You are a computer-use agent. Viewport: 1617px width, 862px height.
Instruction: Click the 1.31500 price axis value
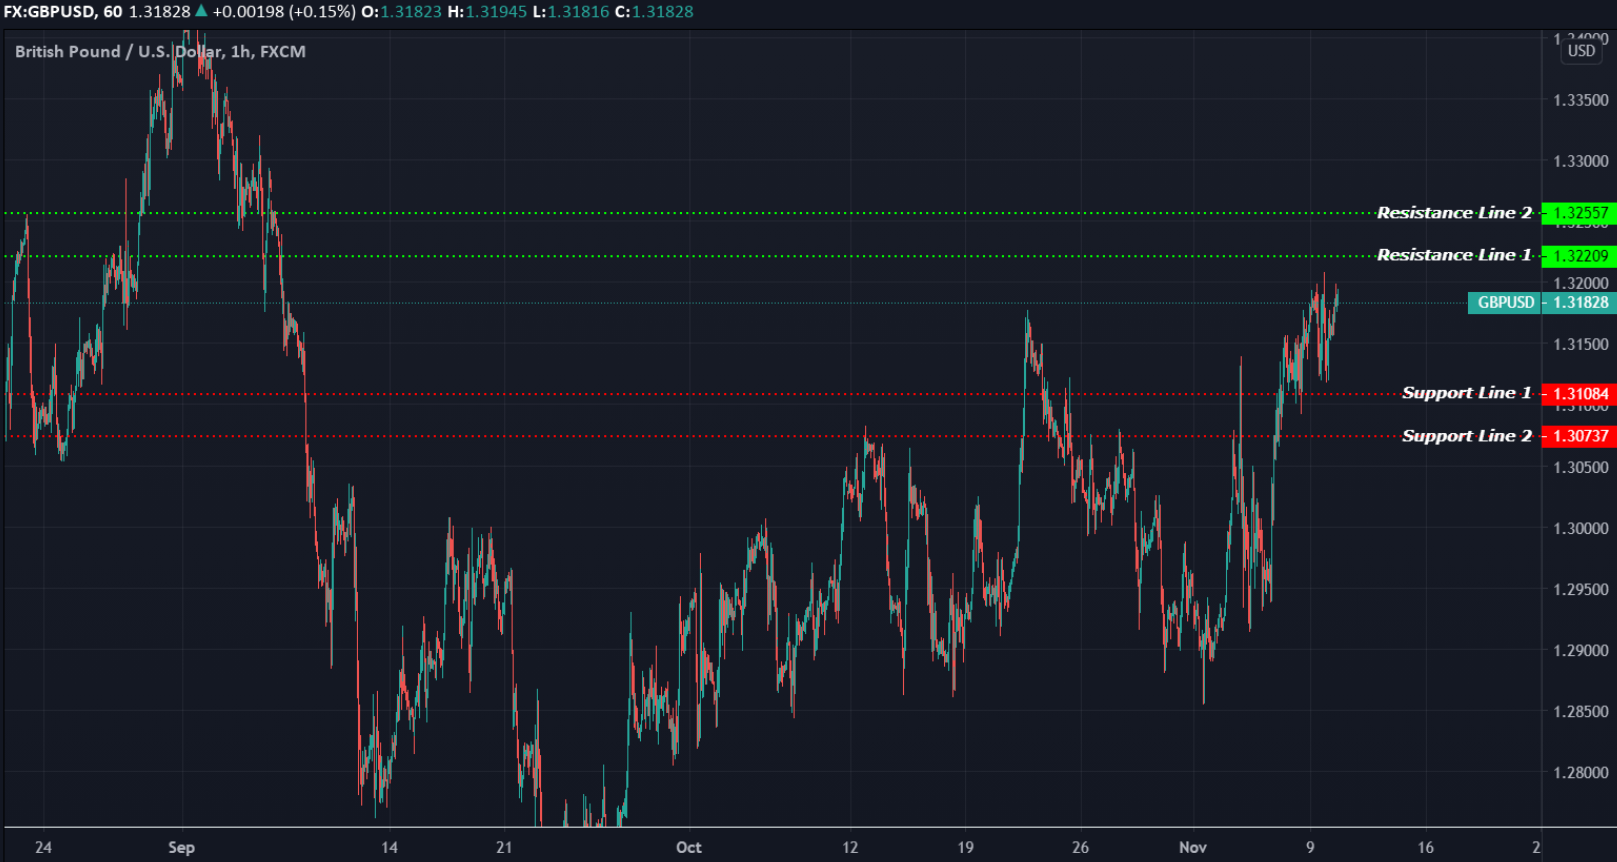click(x=1580, y=345)
